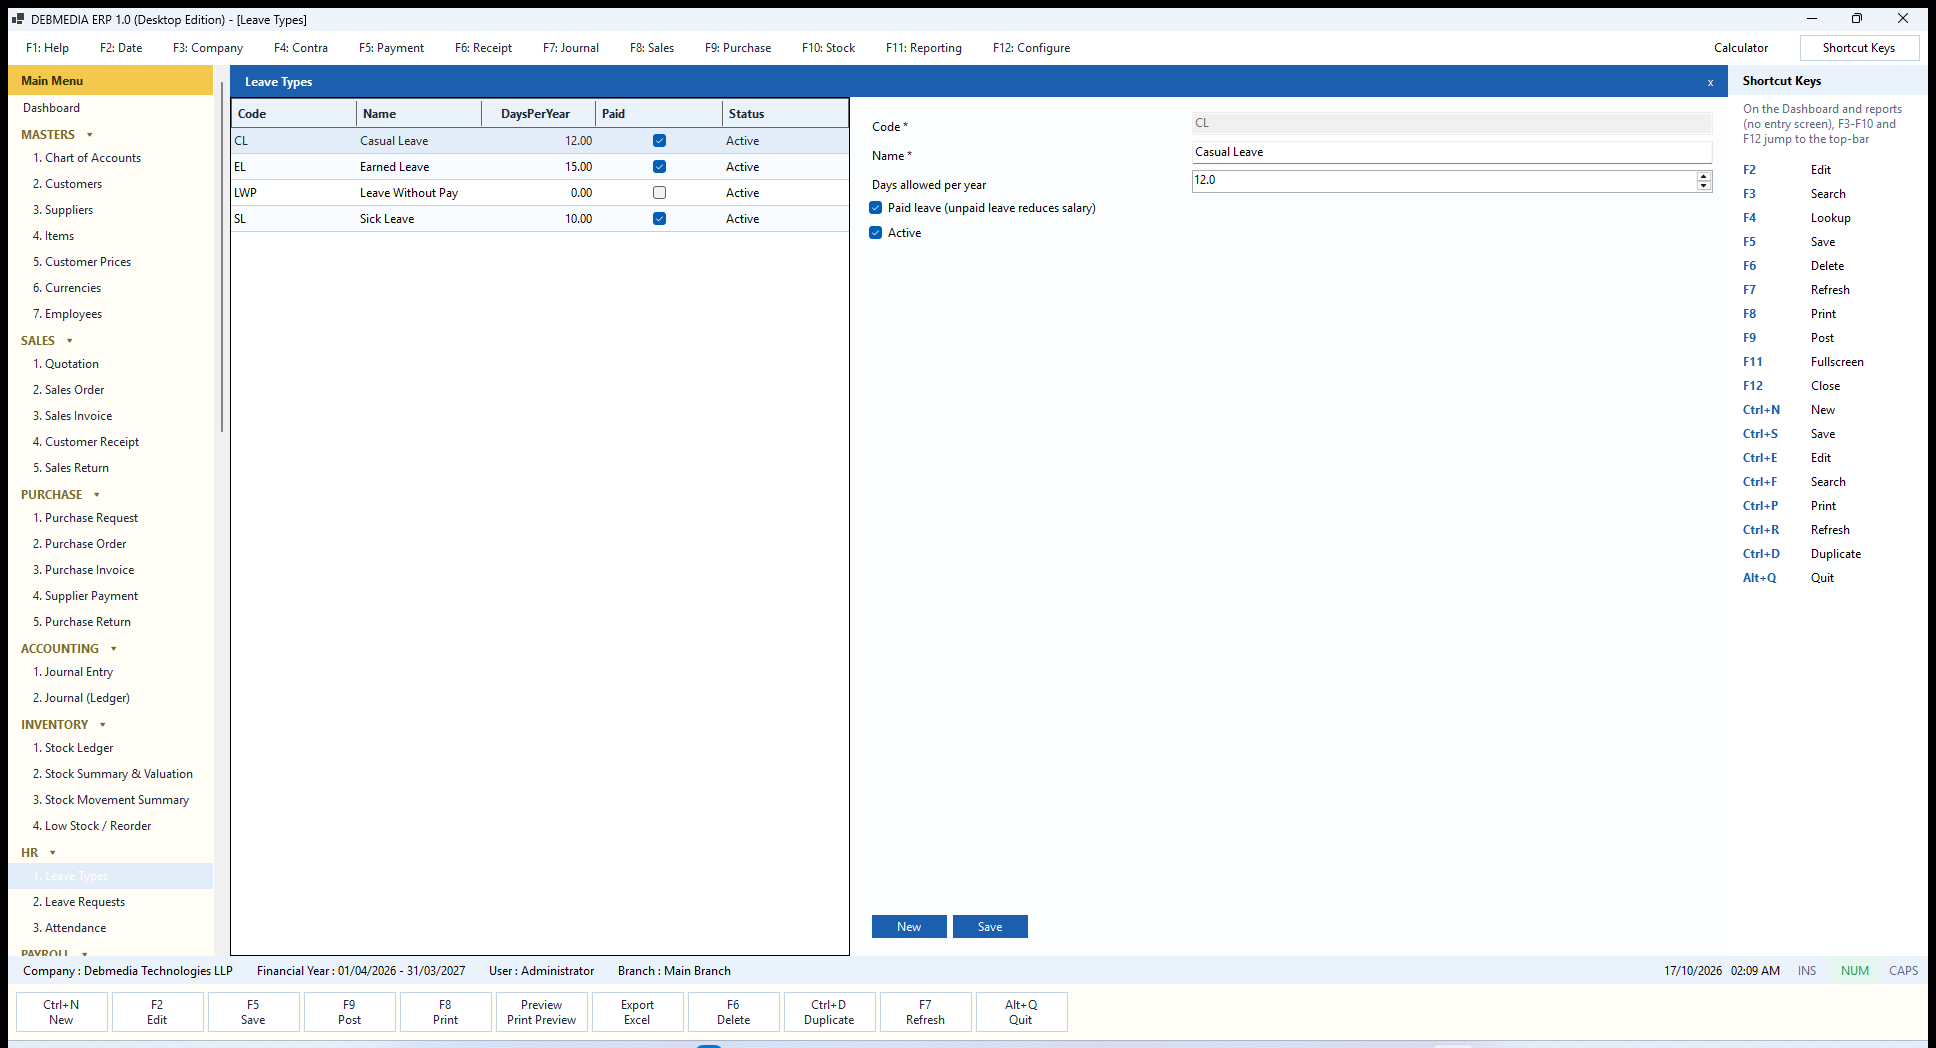Click Export Excel button

(x=637, y=1012)
